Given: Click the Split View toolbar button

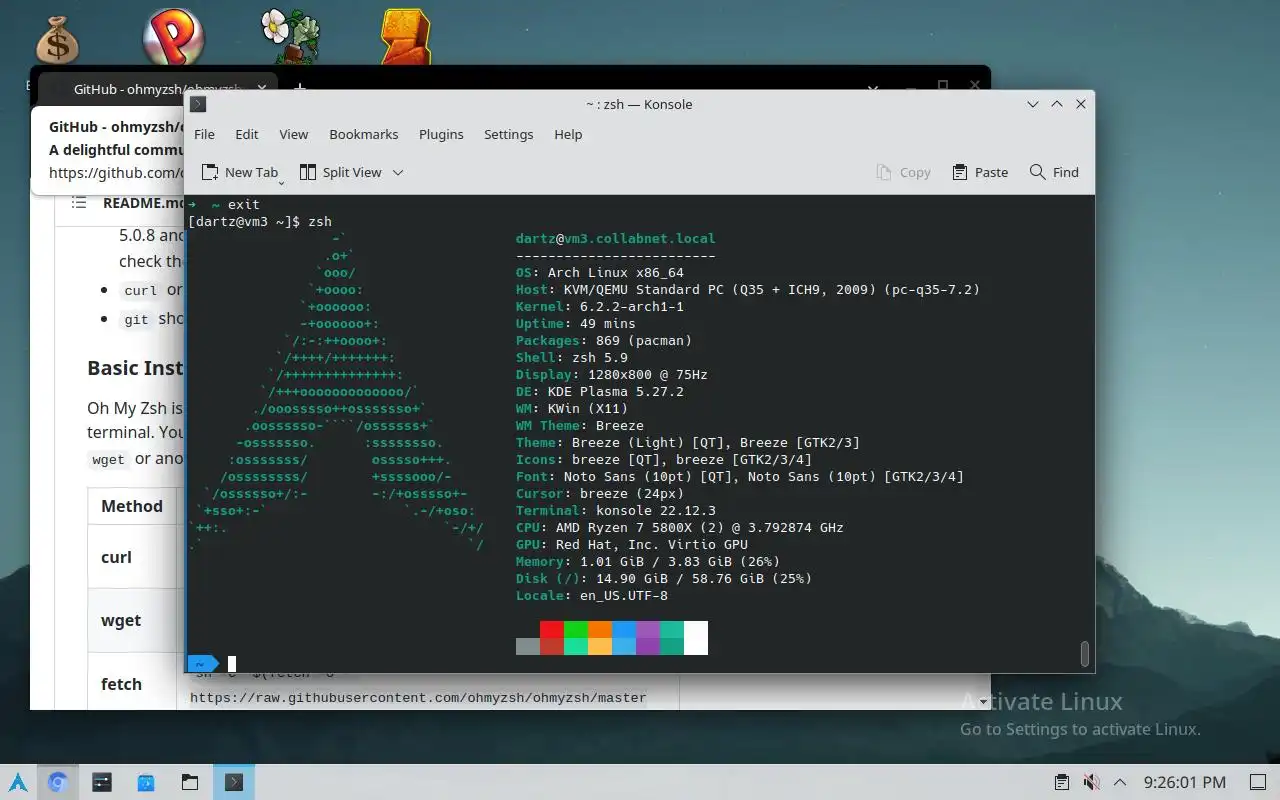Looking at the screenshot, I should click(x=341, y=172).
